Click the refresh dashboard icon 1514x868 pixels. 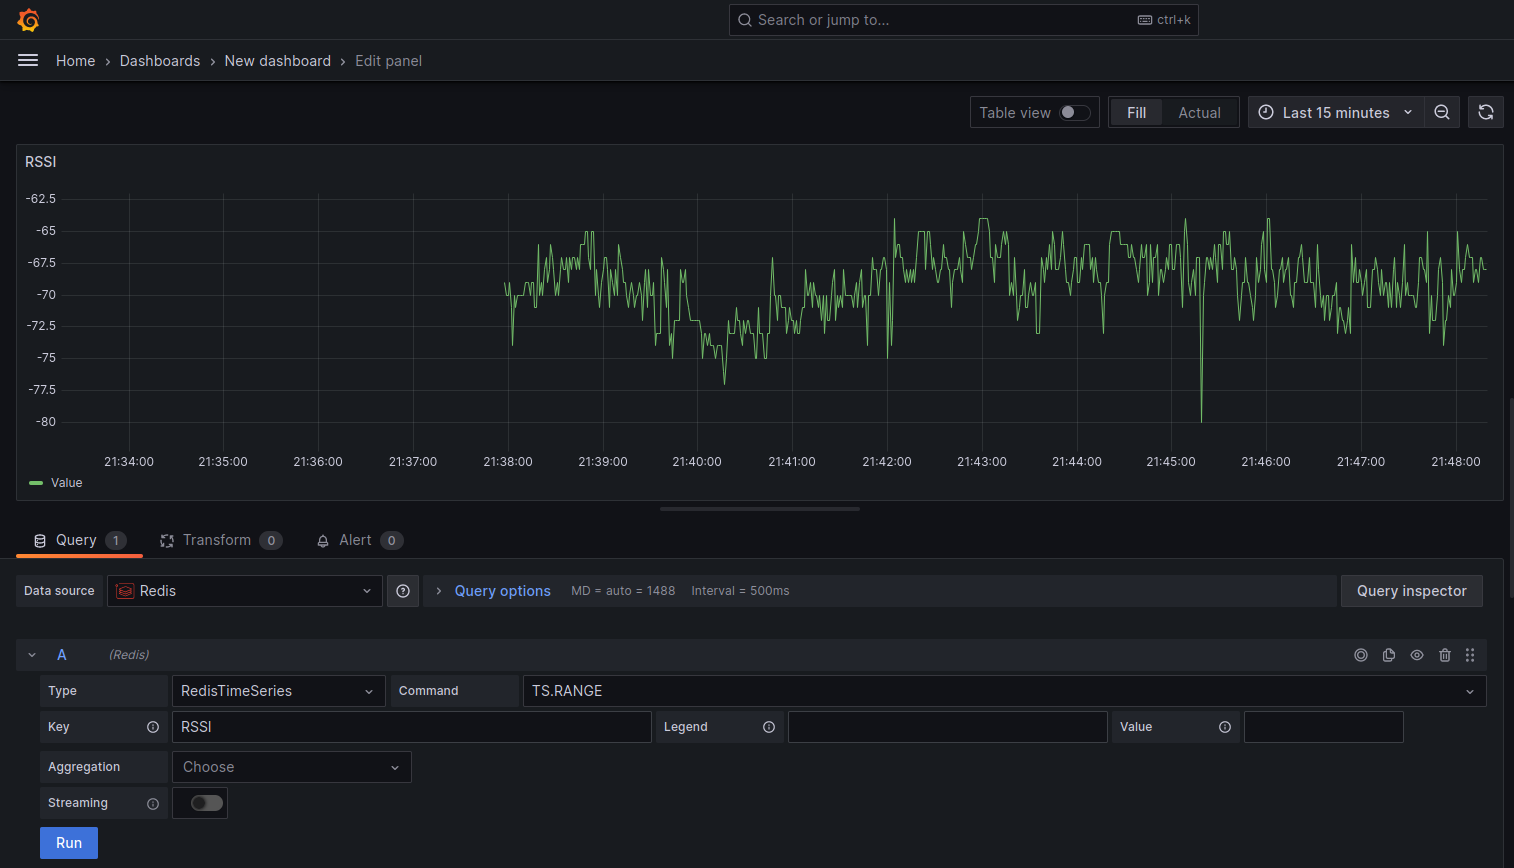click(x=1486, y=112)
